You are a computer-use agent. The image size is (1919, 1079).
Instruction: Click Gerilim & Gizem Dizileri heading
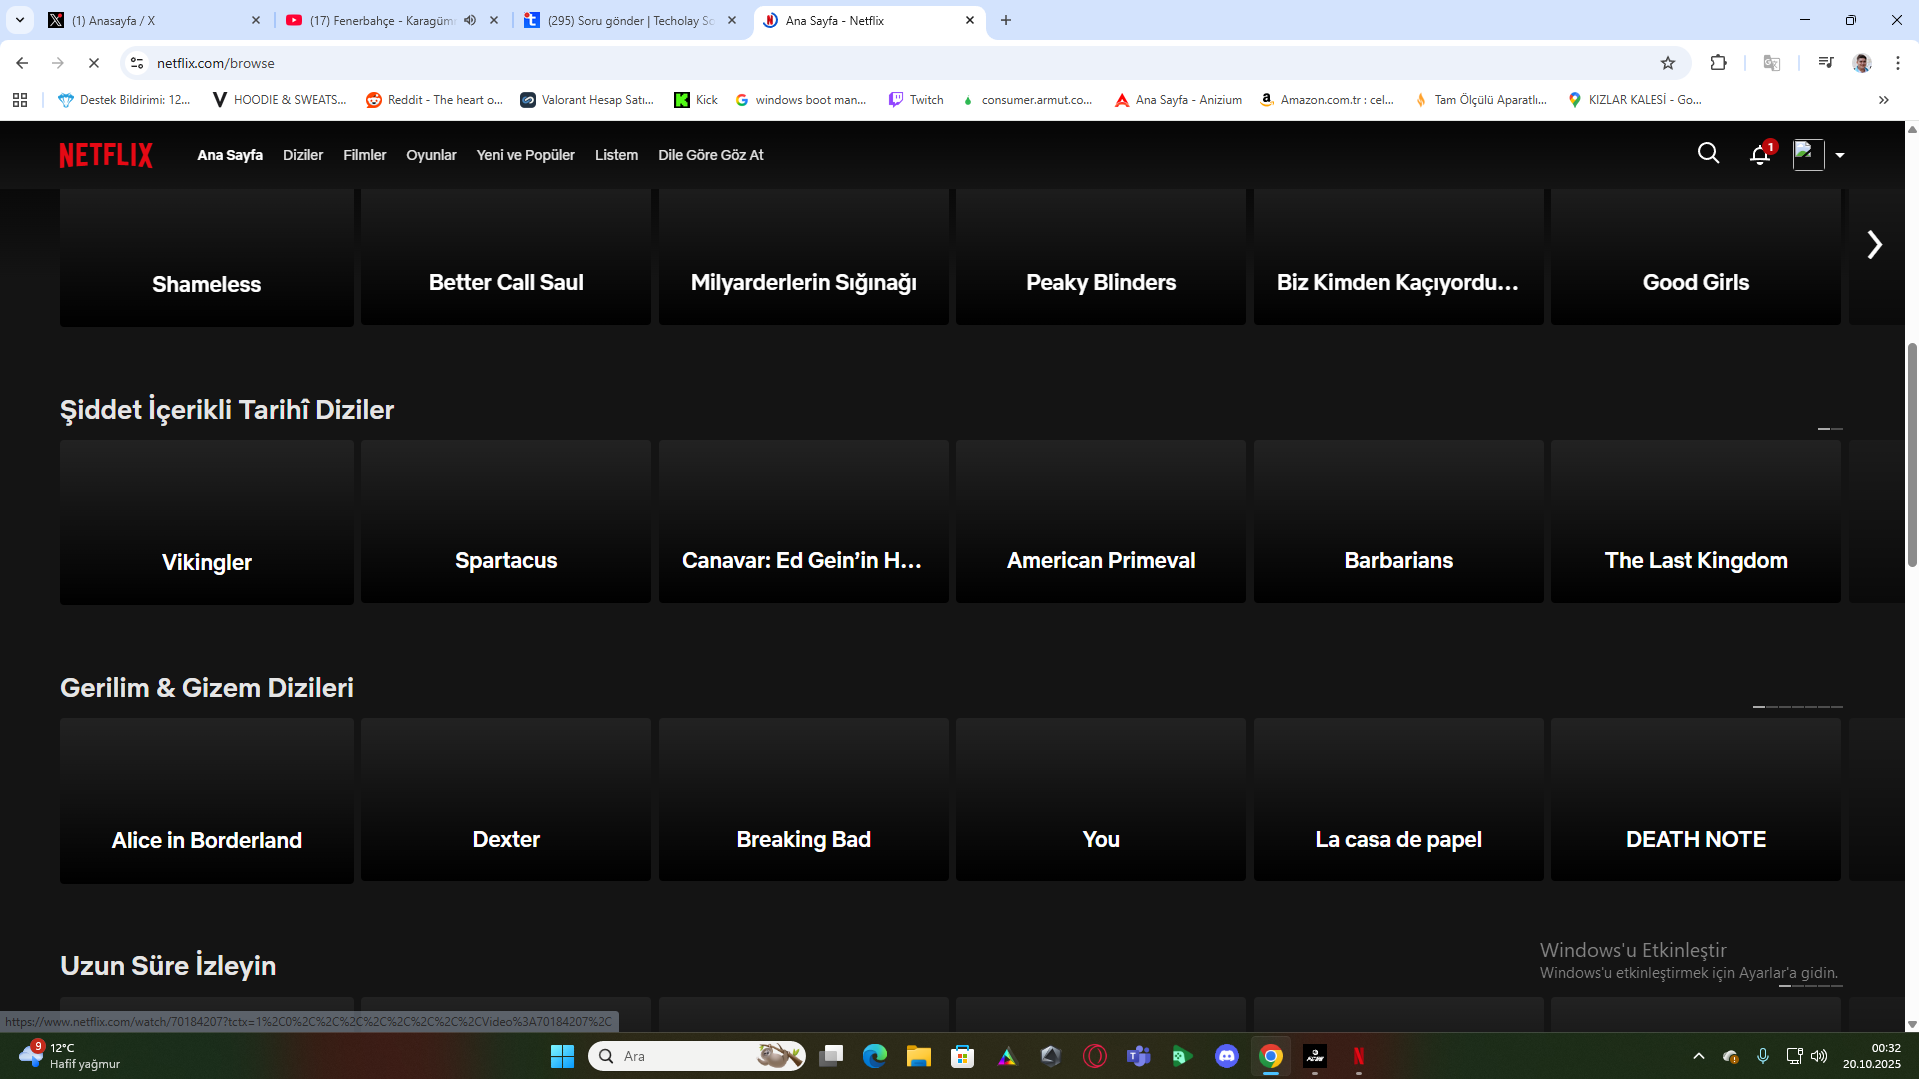click(207, 688)
